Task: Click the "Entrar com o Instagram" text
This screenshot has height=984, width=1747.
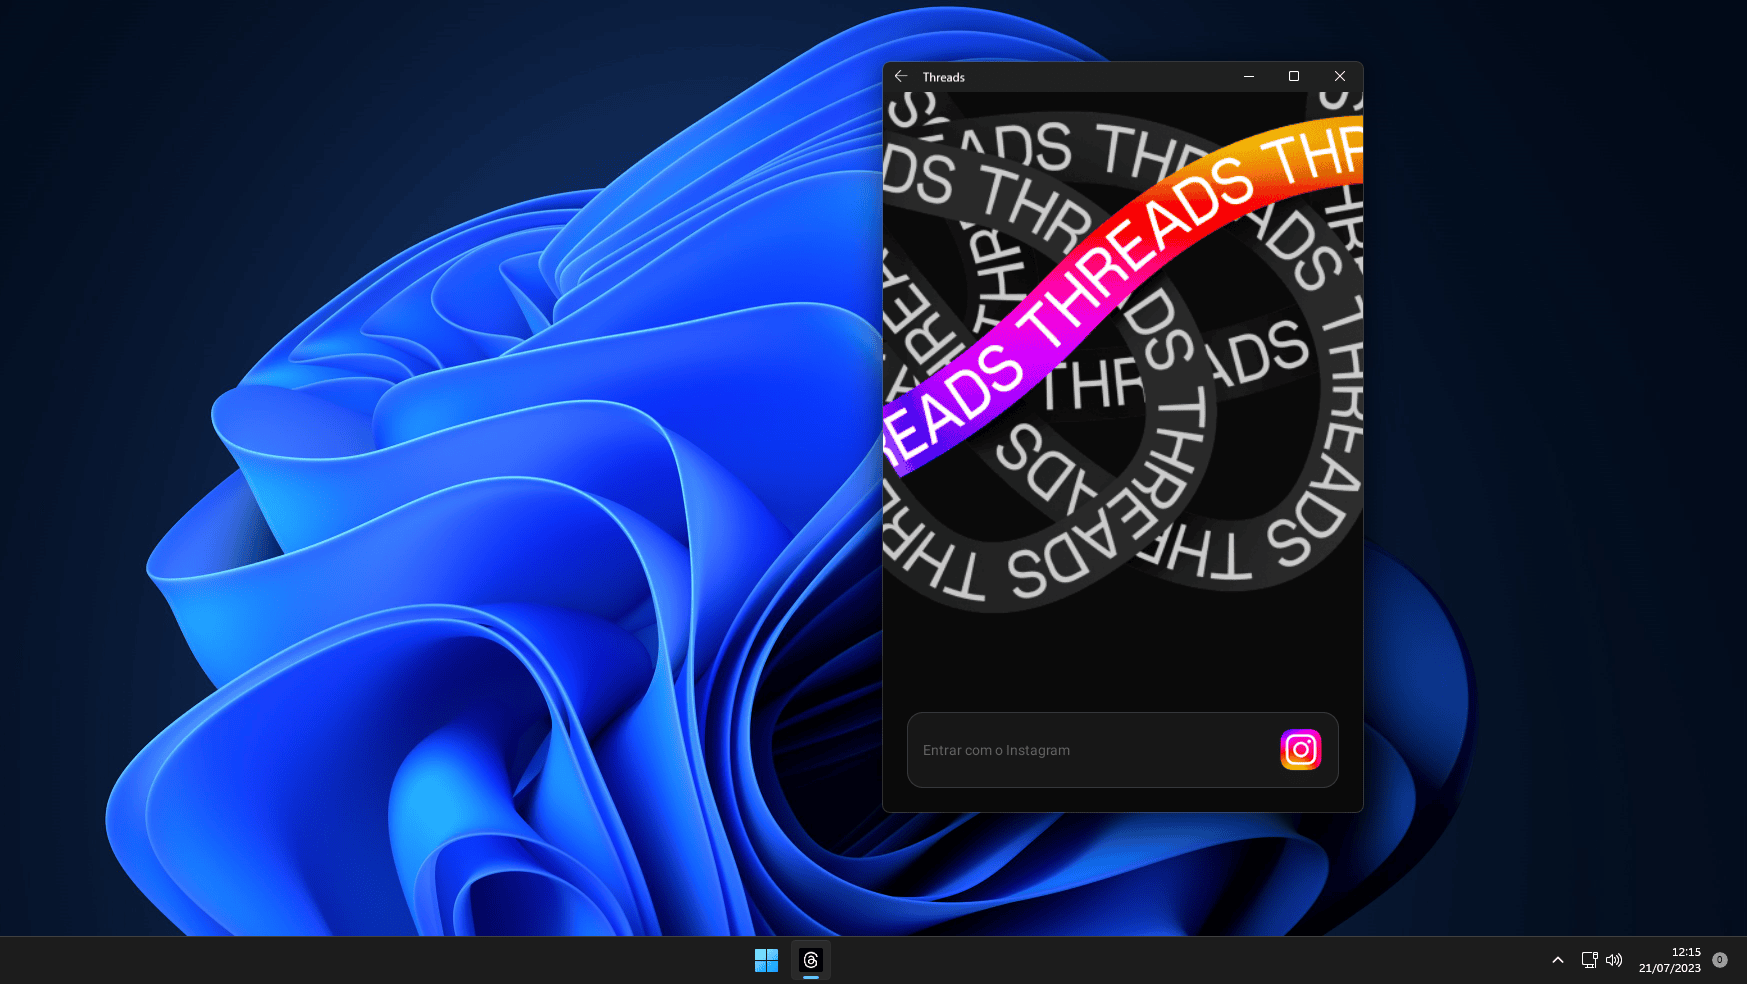Action: [996, 750]
